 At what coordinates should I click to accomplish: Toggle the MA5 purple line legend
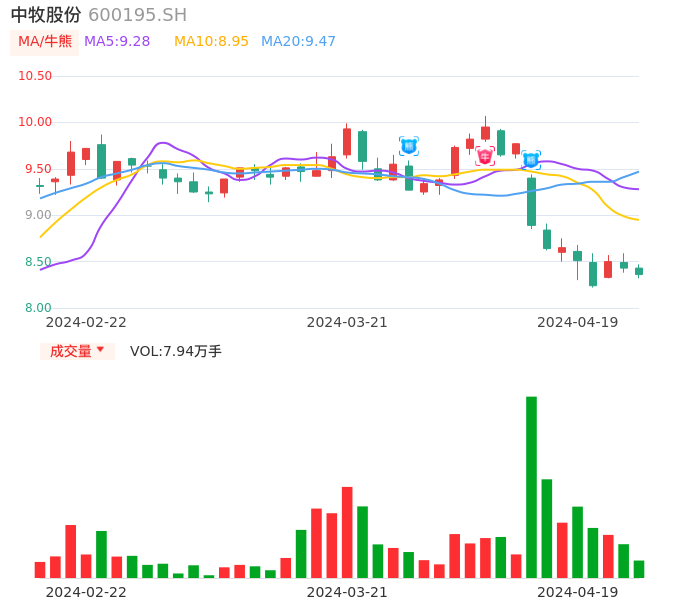[117, 42]
